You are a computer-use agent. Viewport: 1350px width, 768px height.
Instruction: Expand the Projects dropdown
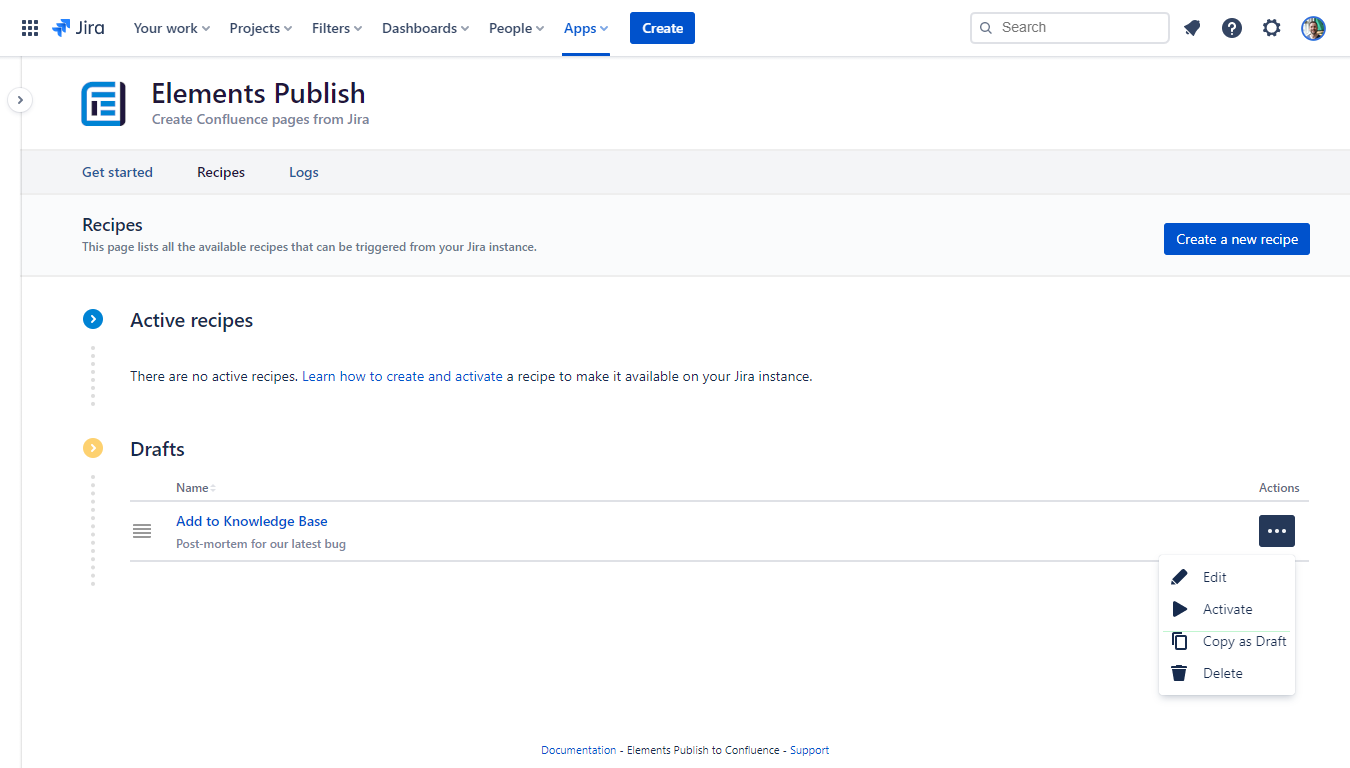[259, 28]
